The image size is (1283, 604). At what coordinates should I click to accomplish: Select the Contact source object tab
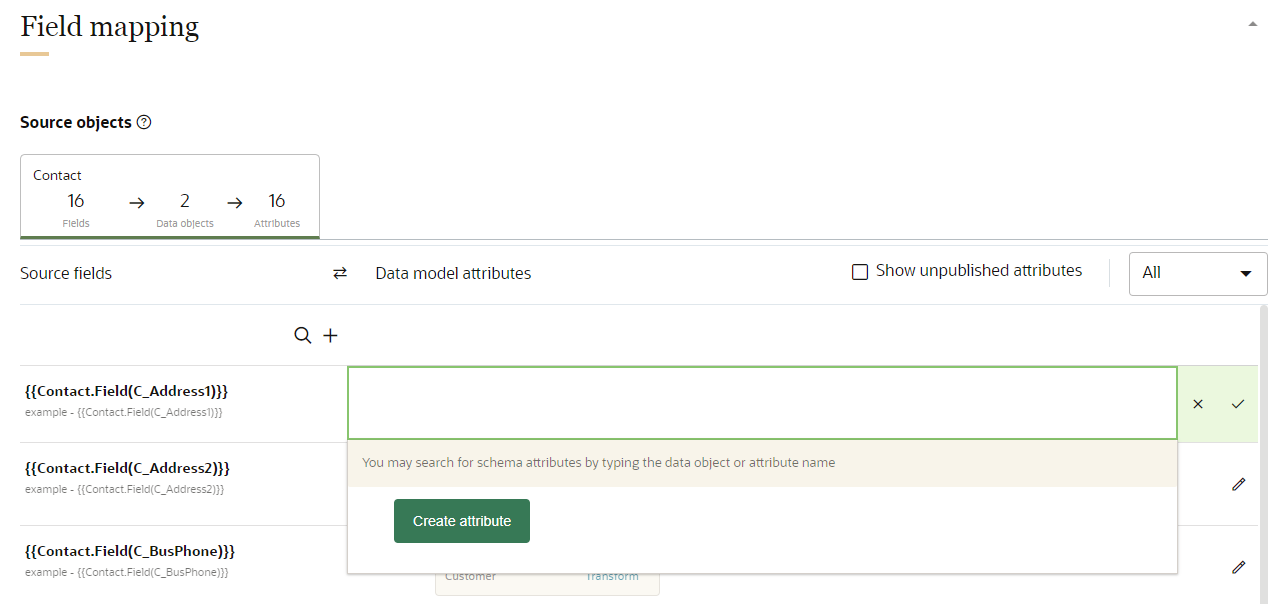[170, 196]
